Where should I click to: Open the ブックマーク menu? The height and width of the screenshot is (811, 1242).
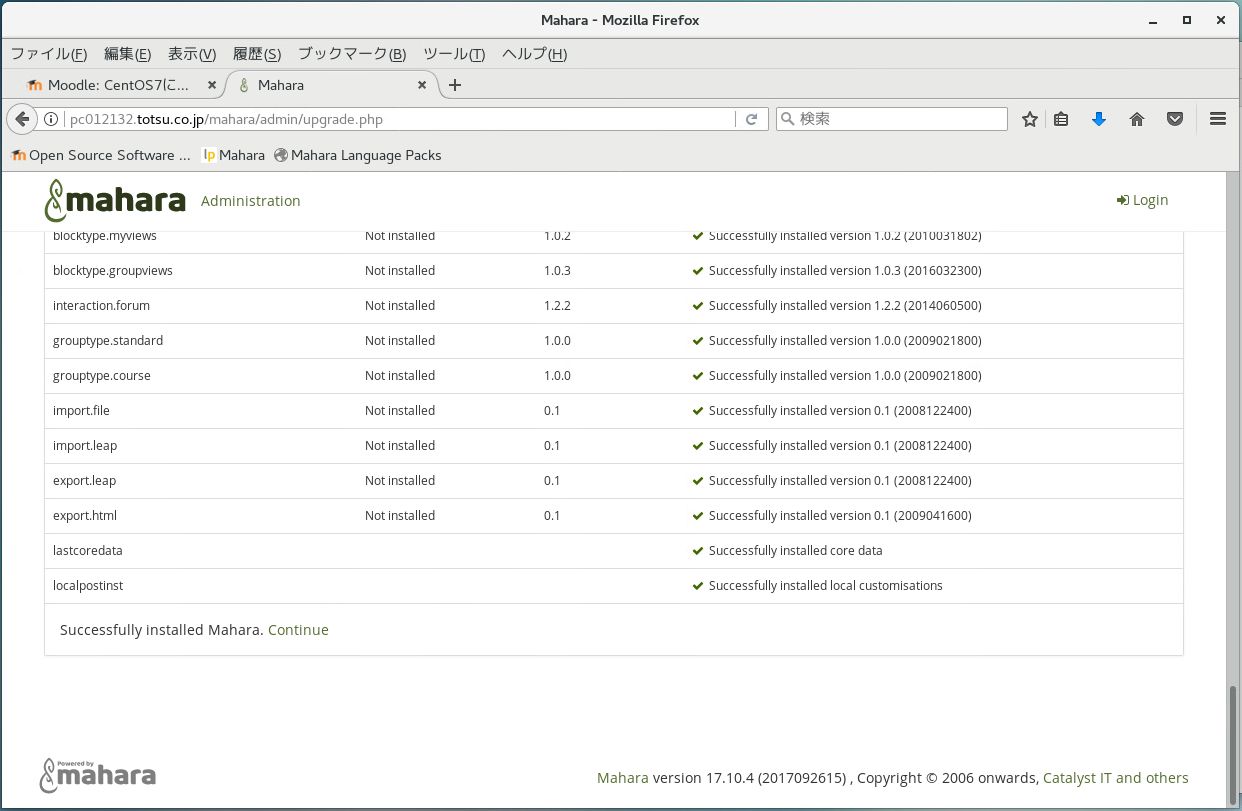tap(352, 54)
